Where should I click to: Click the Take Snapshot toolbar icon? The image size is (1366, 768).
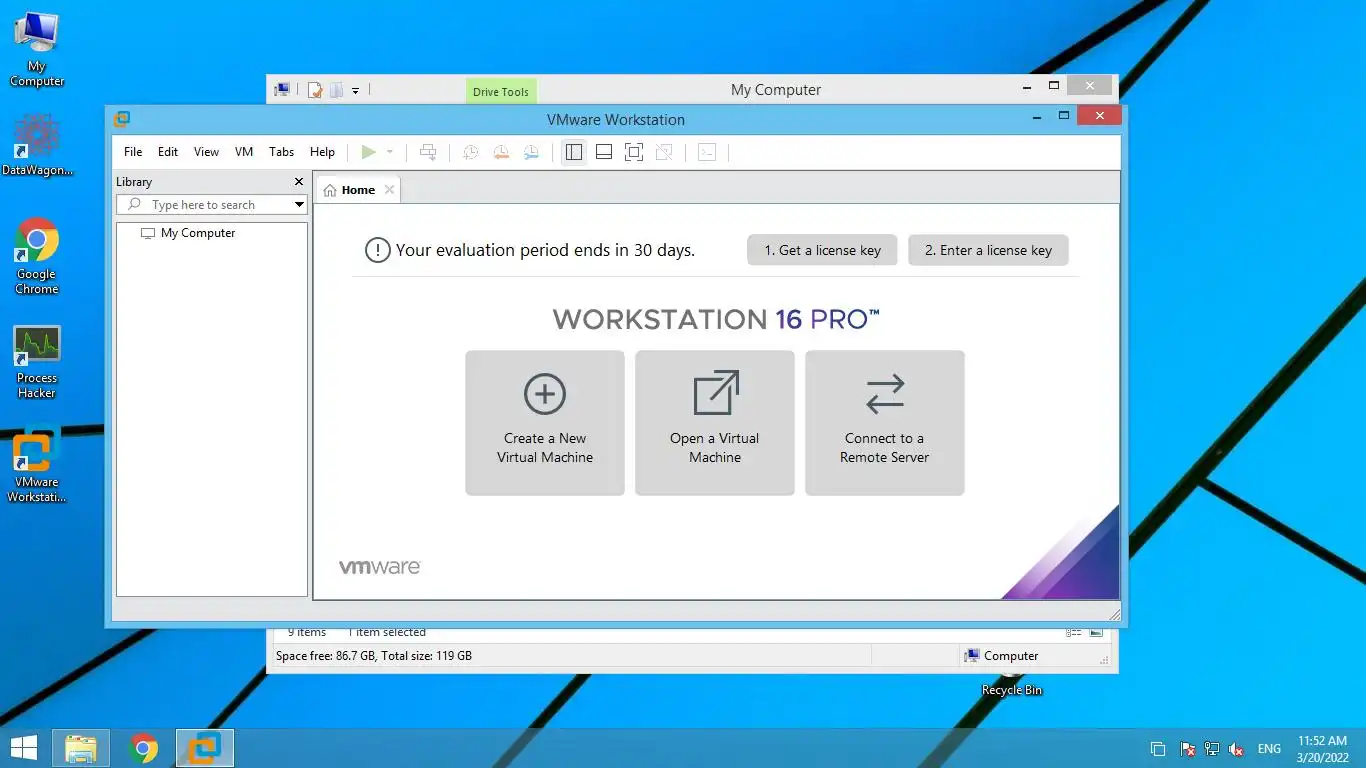pyautogui.click(x=471, y=152)
